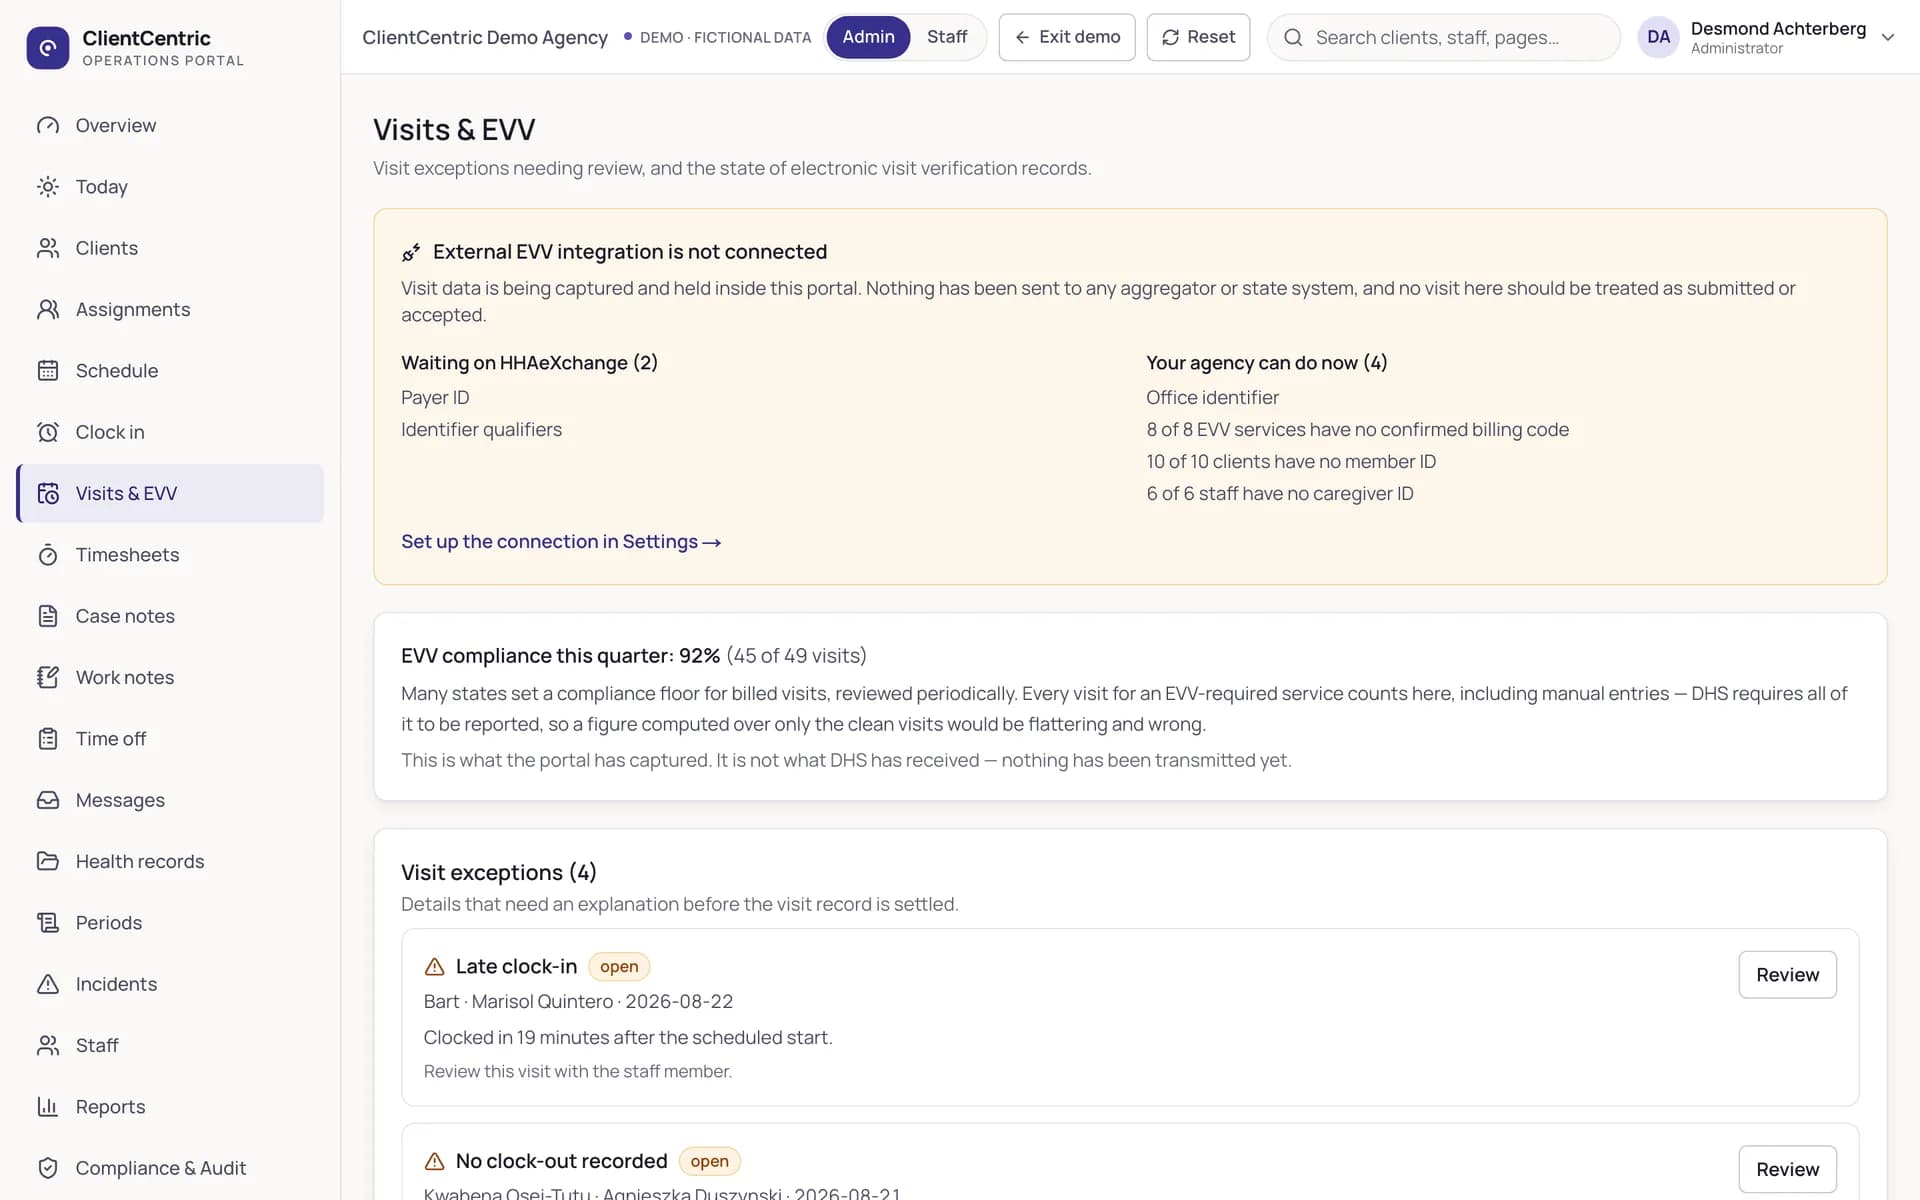The image size is (1920, 1200).
Task: Click the Health records folder icon
Action: (x=48, y=861)
